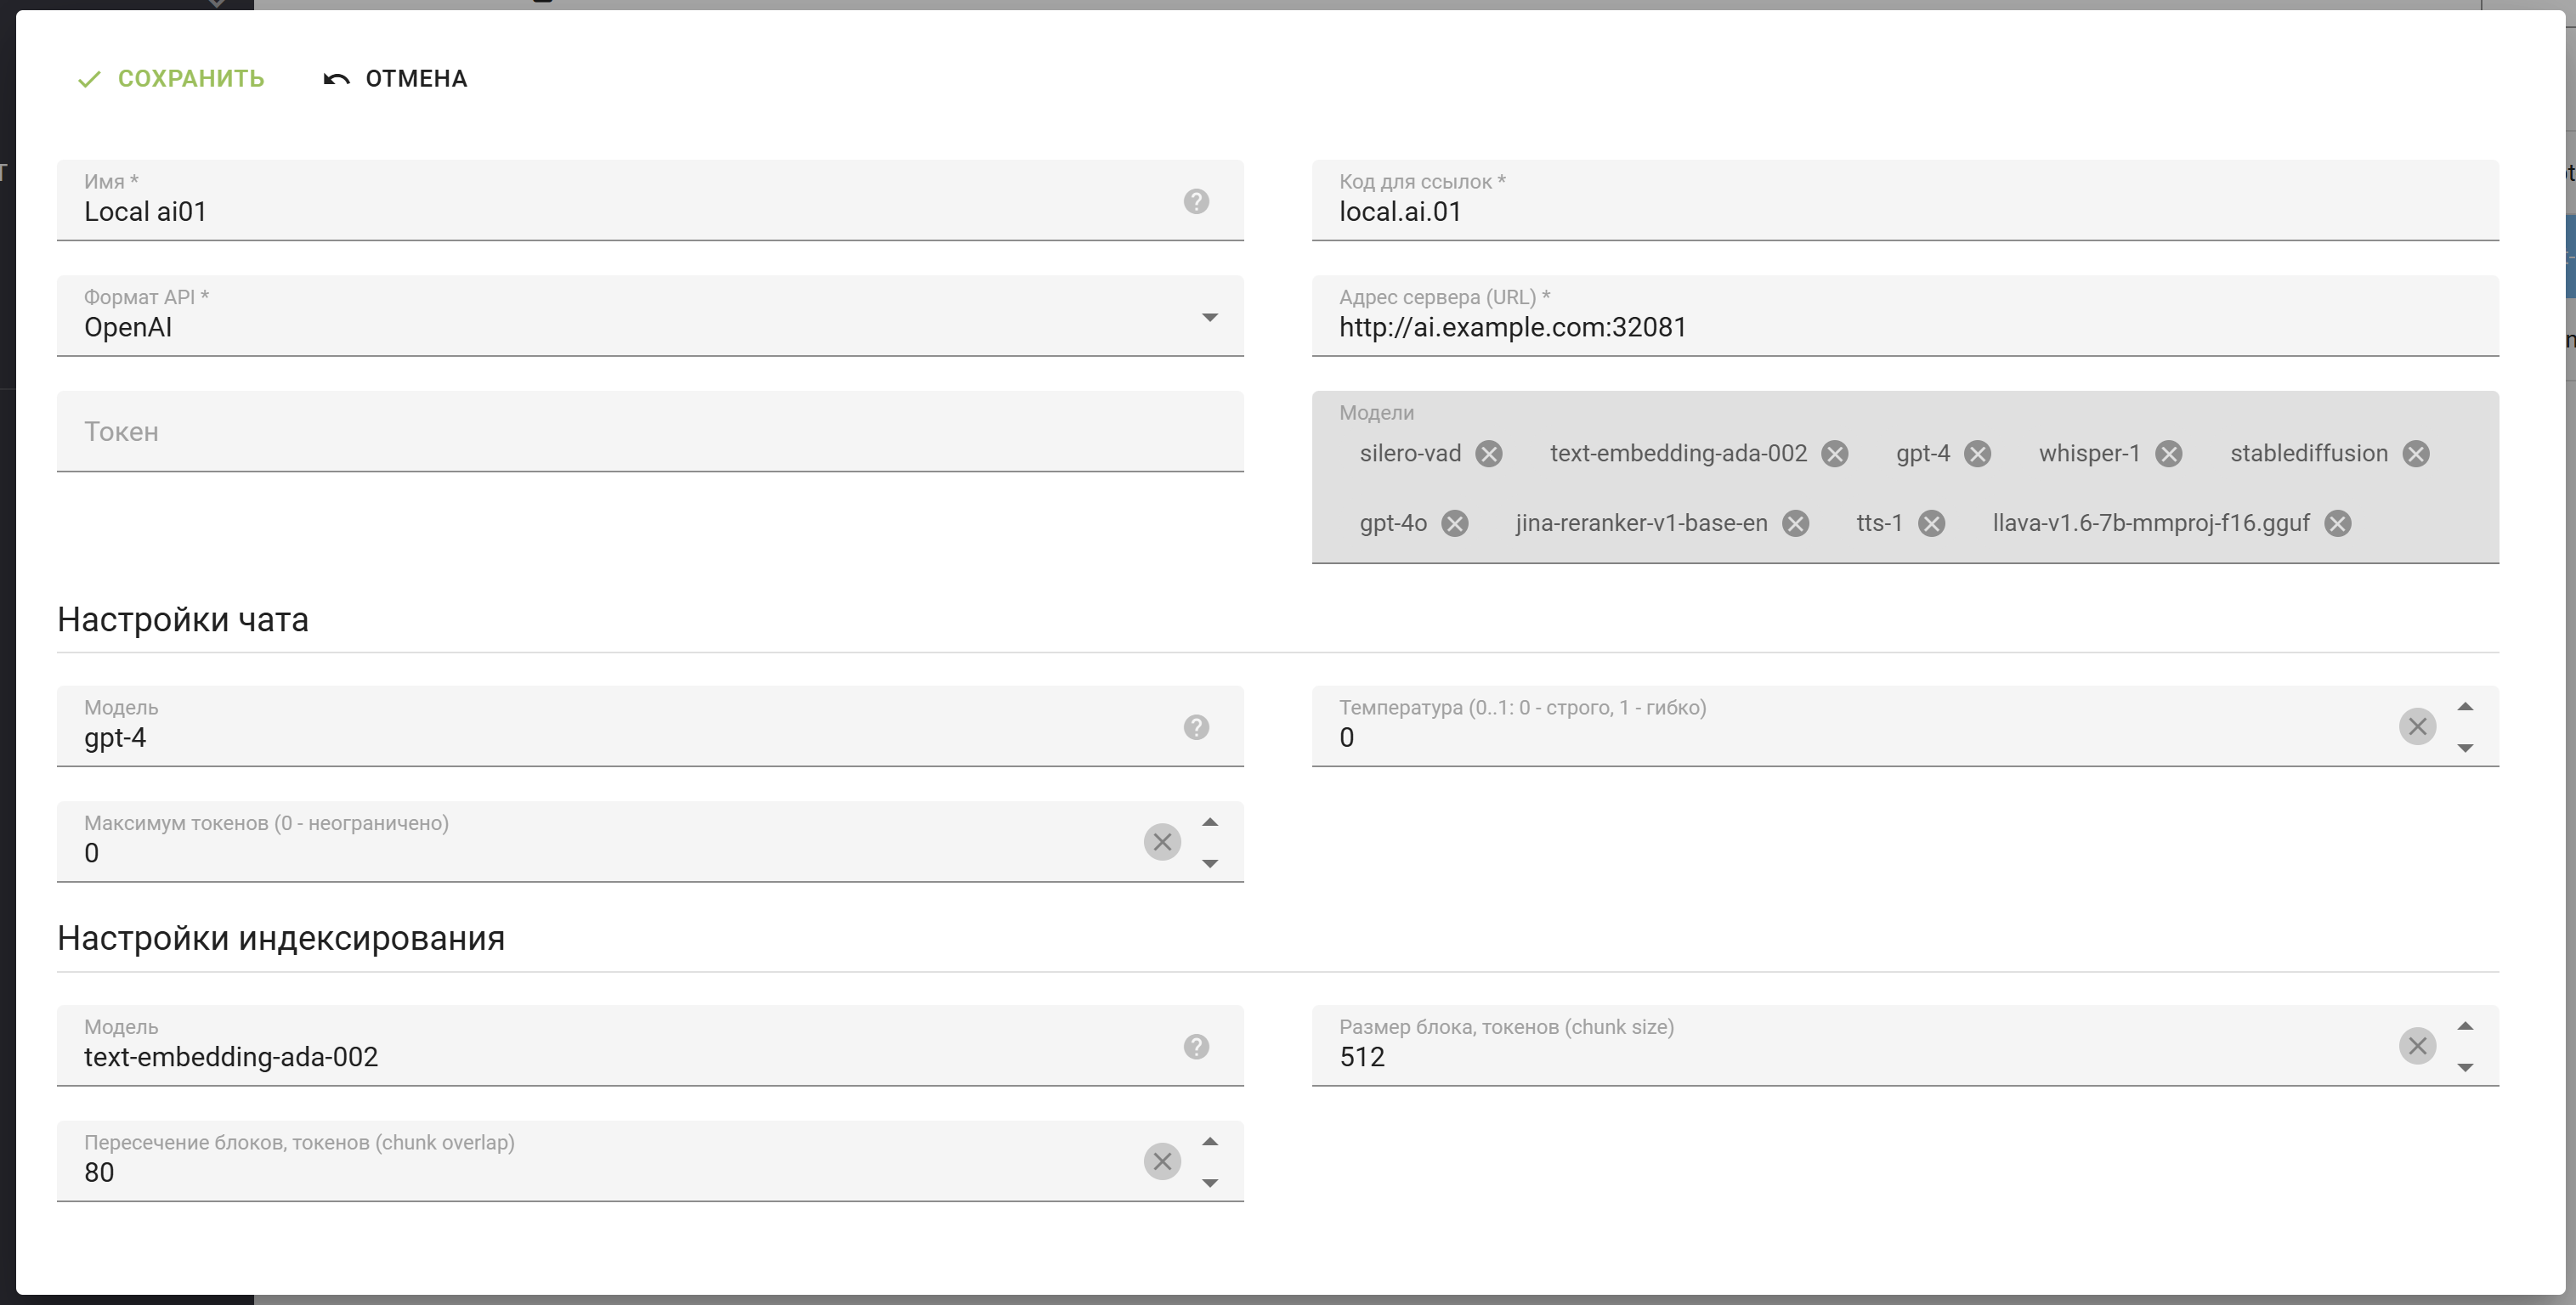Decrease Максимум токенов with down arrow
This screenshot has height=1305, width=2576.
(1210, 863)
